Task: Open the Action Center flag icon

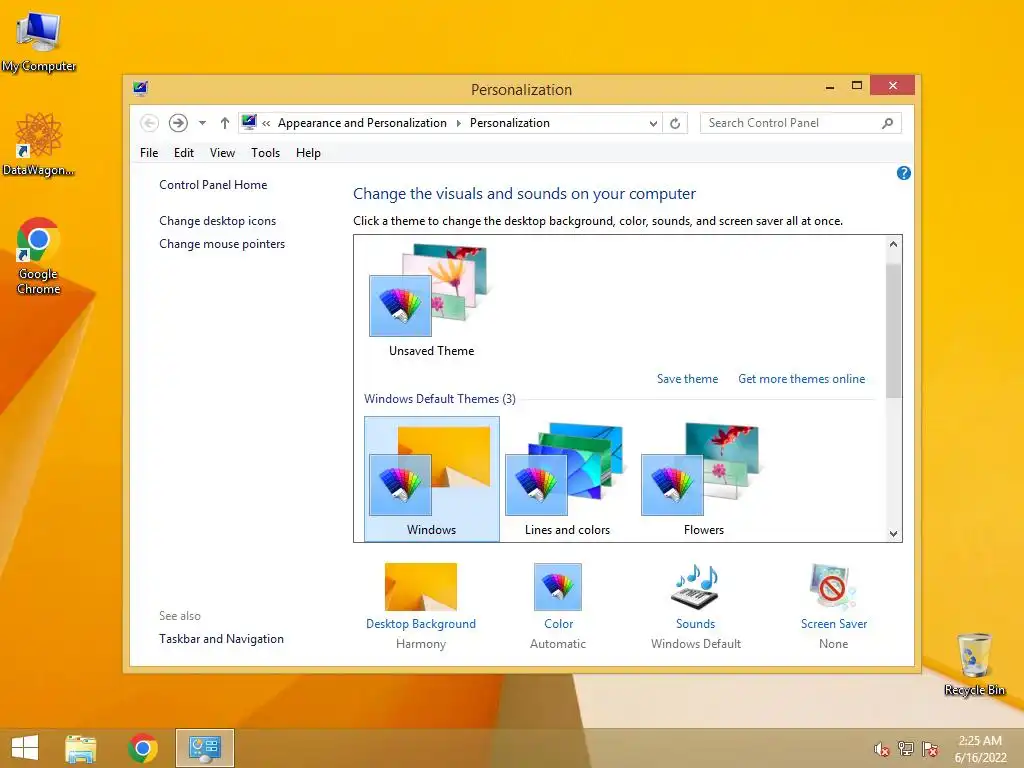Action: click(930, 749)
